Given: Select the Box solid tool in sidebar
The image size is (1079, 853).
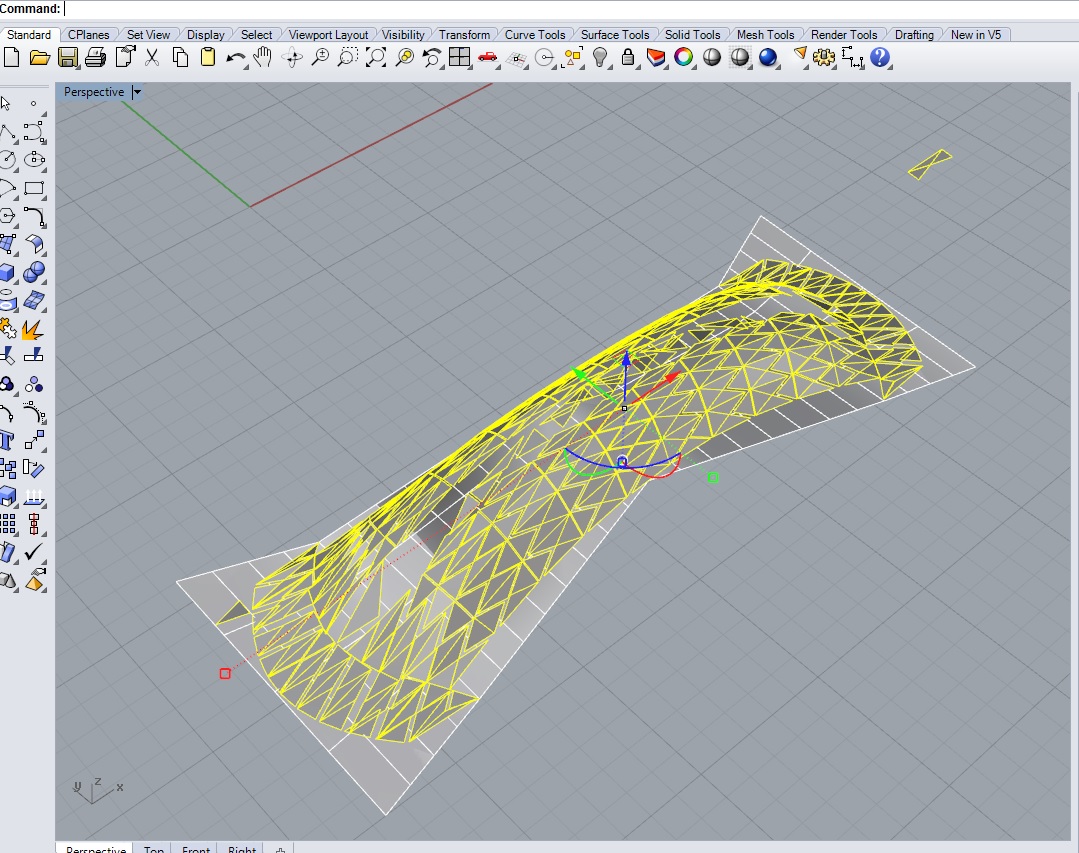Looking at the screenshot, I should [8, 272].
